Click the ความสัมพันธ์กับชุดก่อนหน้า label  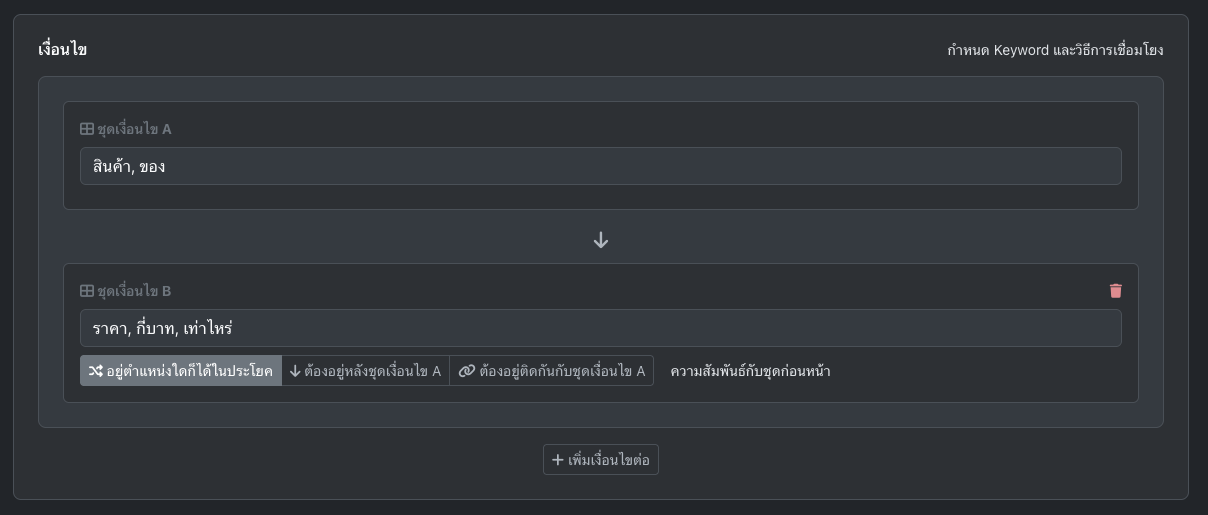(x=750, y=371)
